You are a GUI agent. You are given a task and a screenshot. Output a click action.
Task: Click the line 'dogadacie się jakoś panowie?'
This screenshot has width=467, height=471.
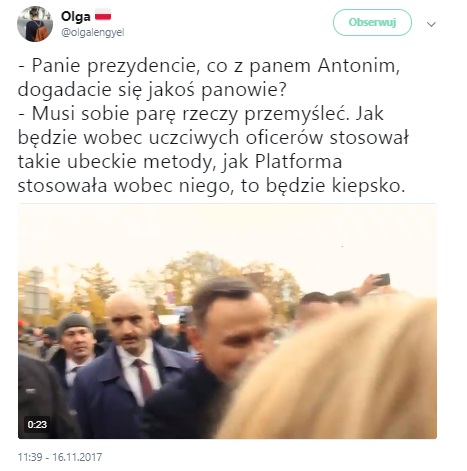(152, 90)
